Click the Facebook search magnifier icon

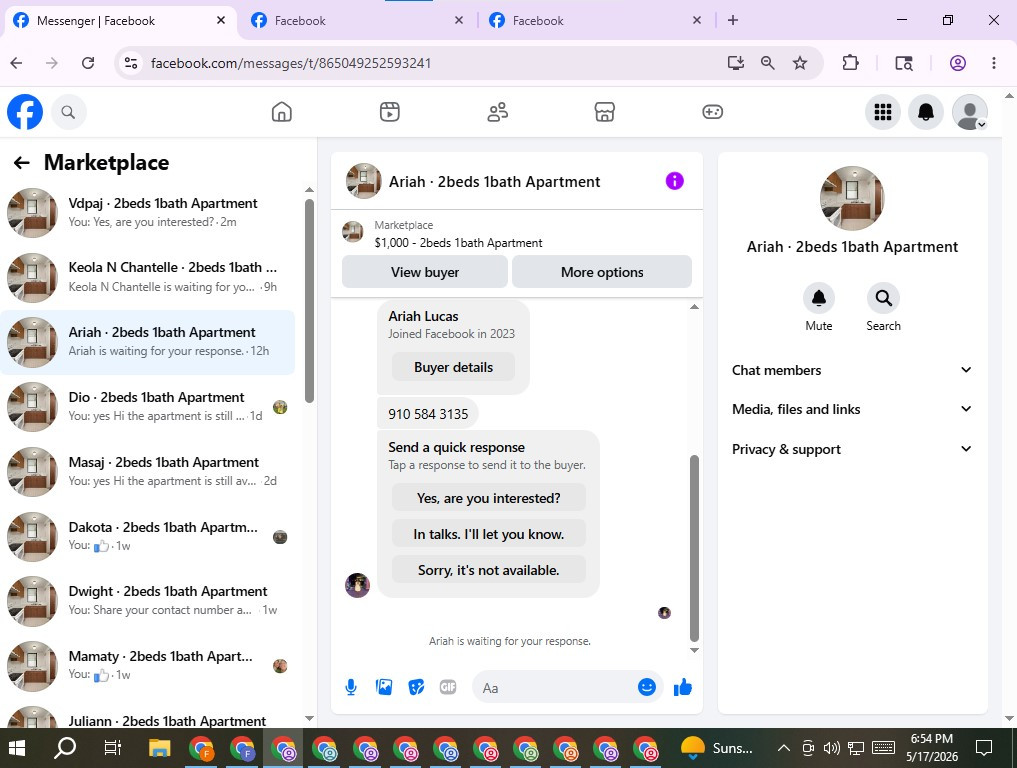(x=68, y=112)
